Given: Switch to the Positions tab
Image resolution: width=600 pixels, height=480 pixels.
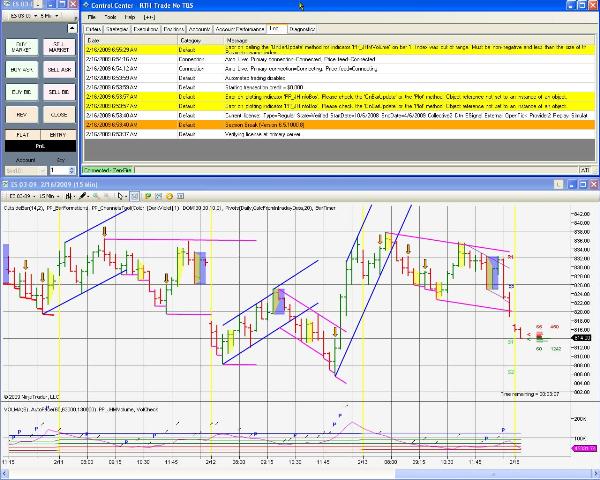Looking at the screenshot, I should tap(174, 29).
